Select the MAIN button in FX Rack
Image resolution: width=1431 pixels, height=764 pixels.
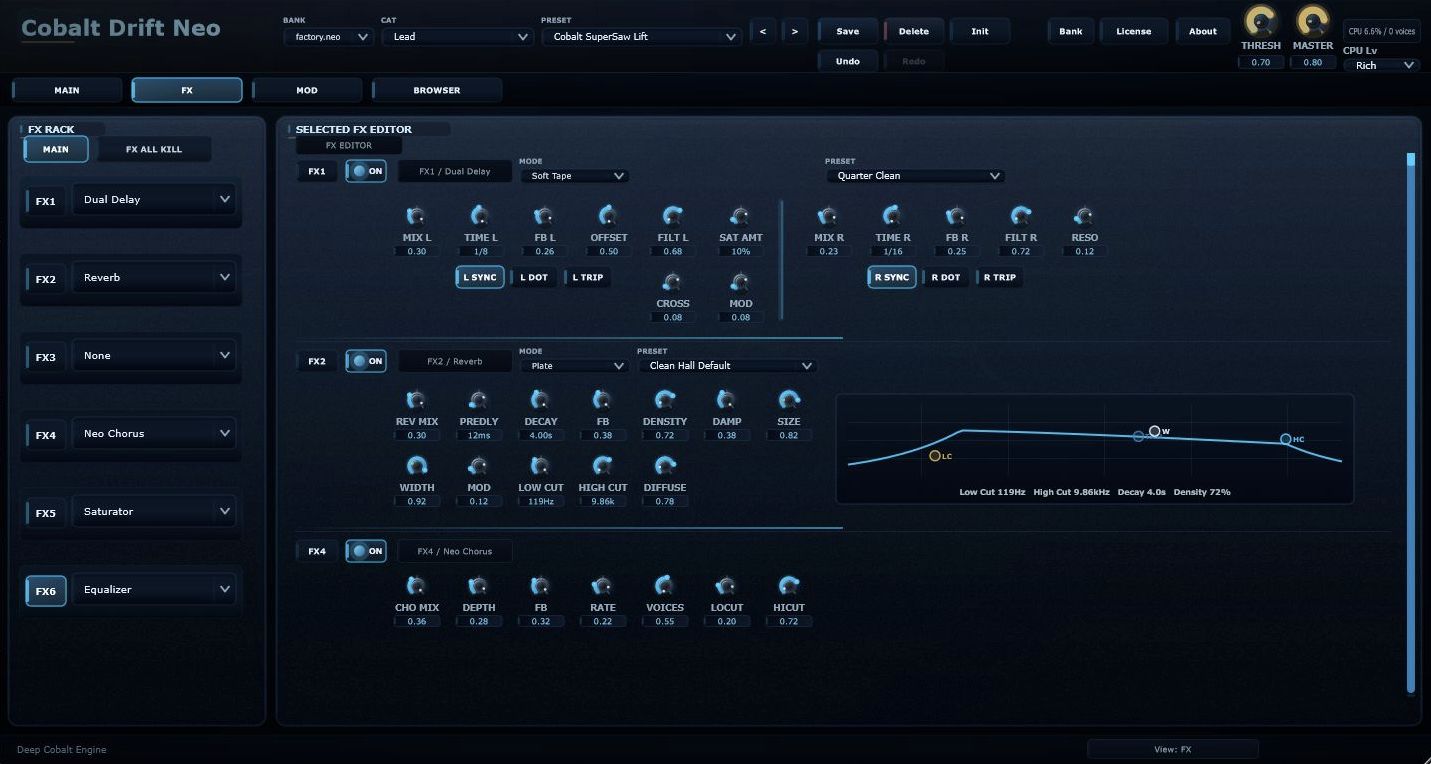pos(56,149)
